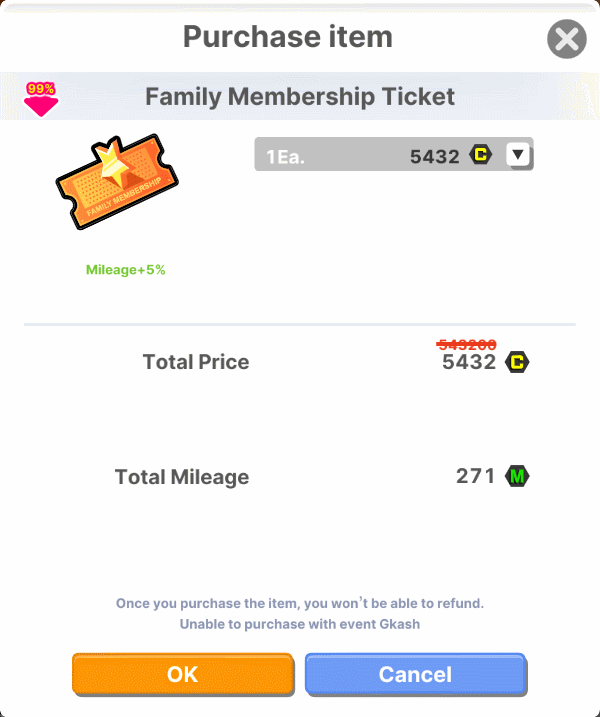Click the Gkash coin icon beside Total Price
This screenshot has height=717, width=600.
point(517,362)
